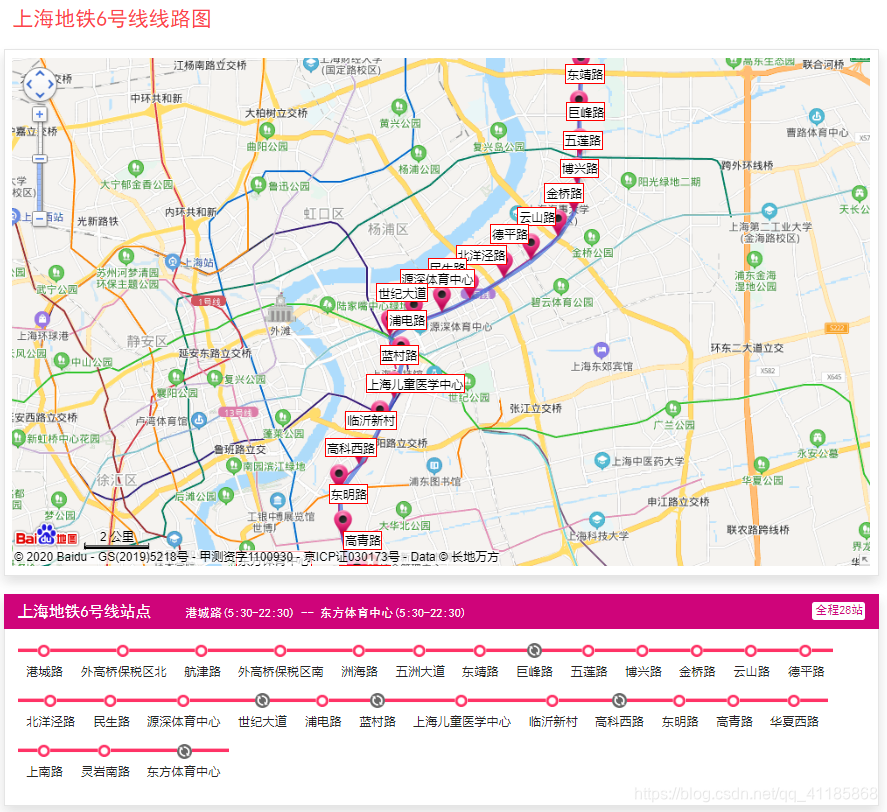Click the 金桥公园 park icon

point(592,237)
